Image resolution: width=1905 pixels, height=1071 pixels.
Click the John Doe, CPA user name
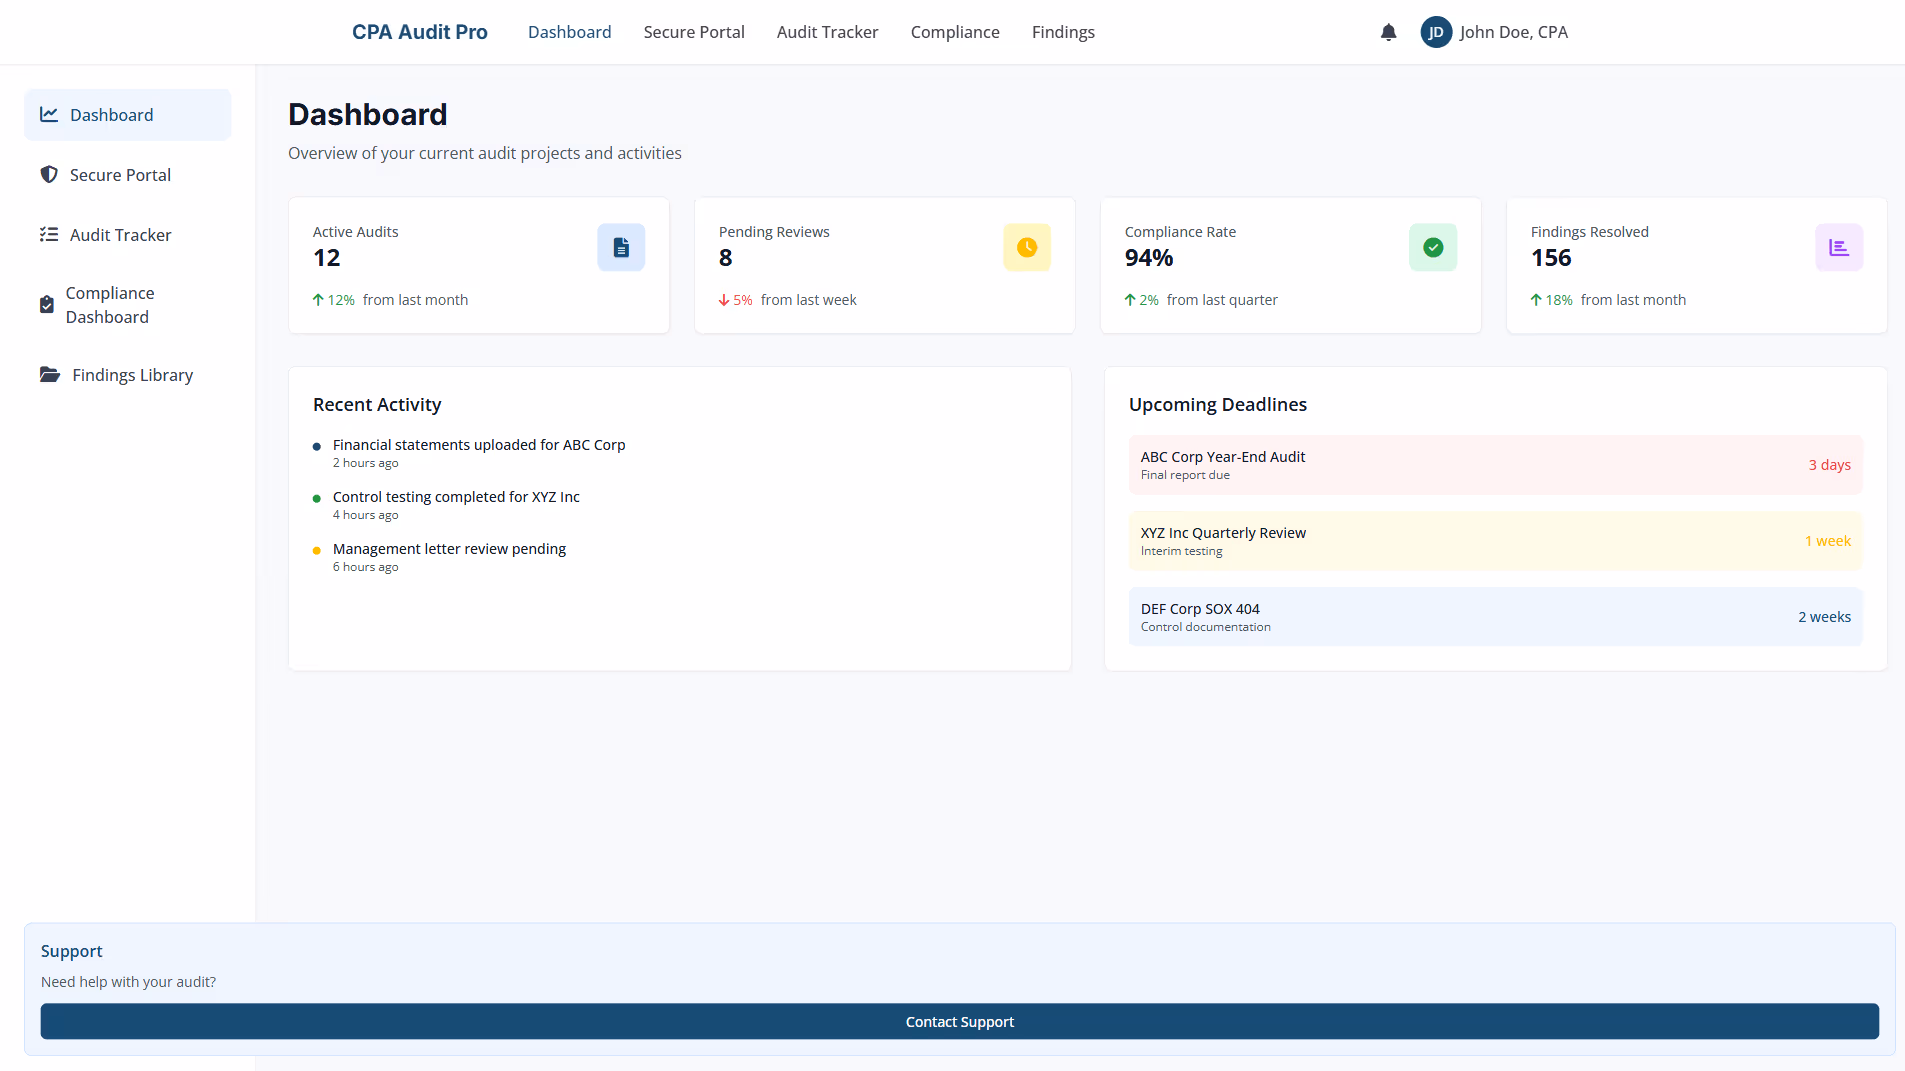point(1514,32)
